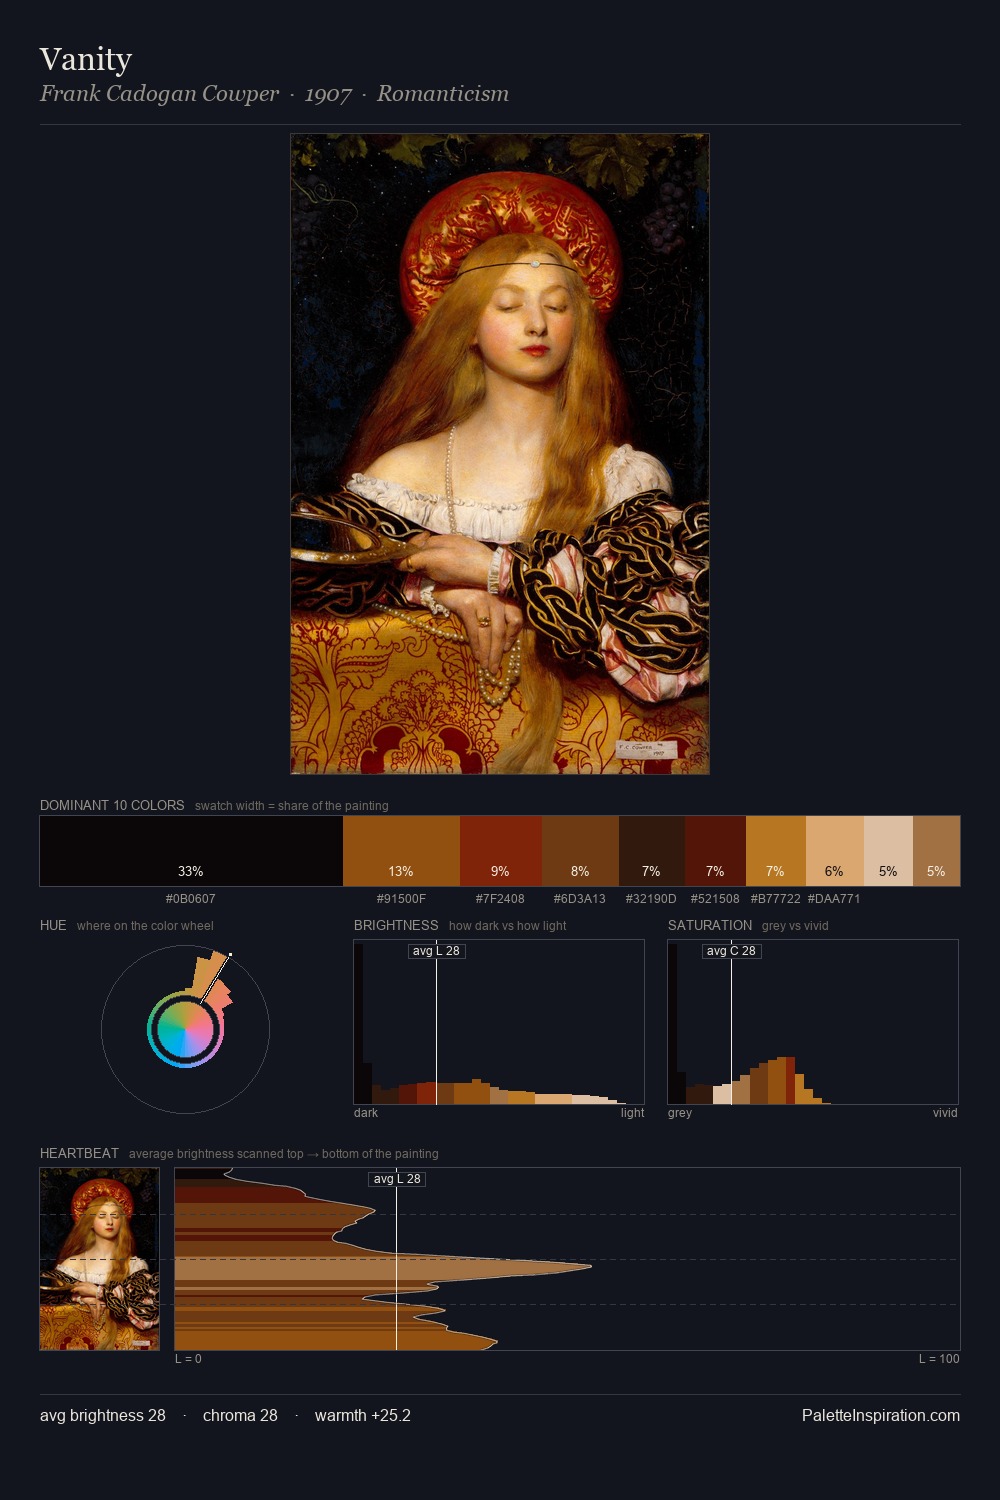Click the HEARTBEAT section heading
The width and height of the screenshot is (1000, 1500).
coord(79,1153)
